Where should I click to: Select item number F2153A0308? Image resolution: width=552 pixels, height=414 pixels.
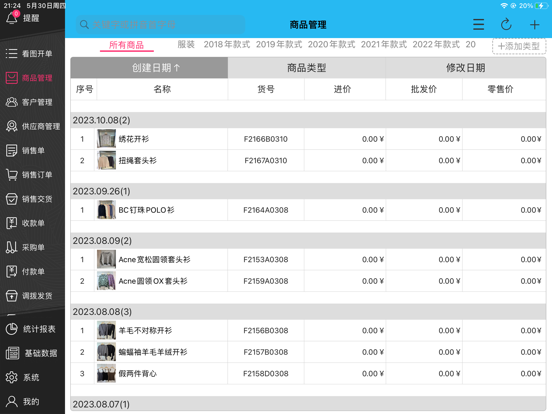tap(266, 260)
